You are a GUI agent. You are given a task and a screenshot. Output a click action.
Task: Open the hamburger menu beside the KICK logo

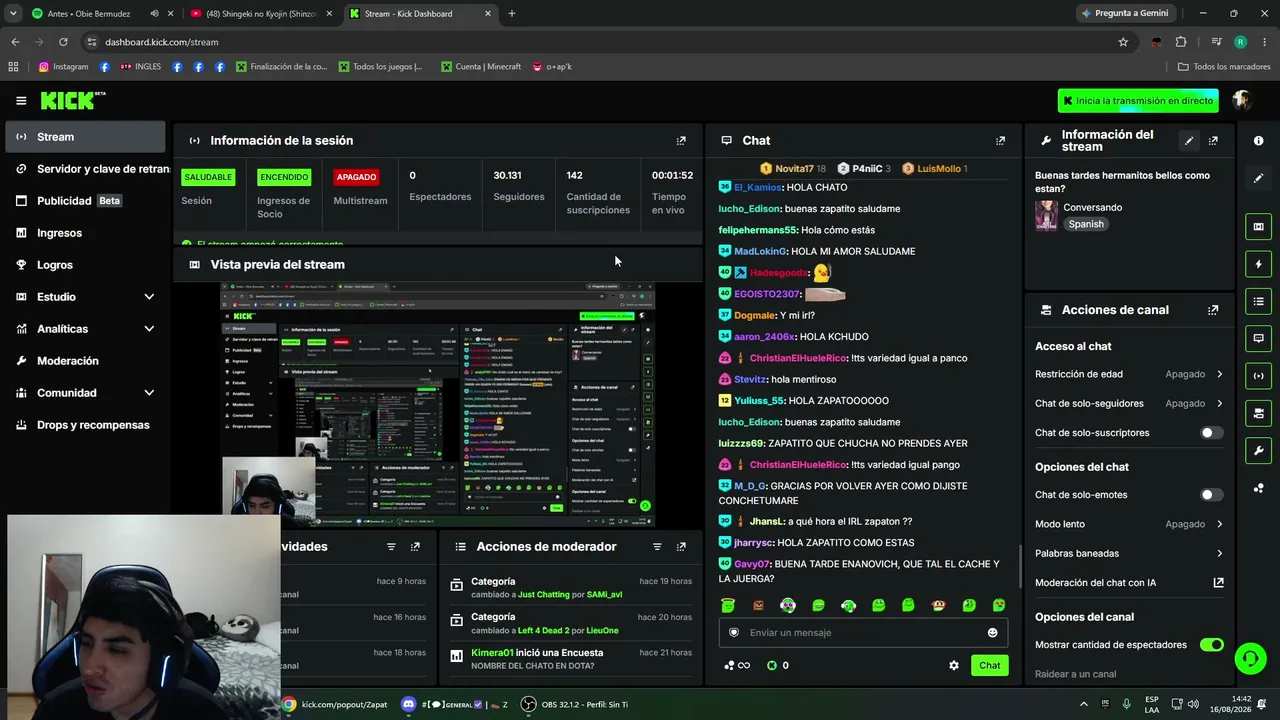click(21, 100)
